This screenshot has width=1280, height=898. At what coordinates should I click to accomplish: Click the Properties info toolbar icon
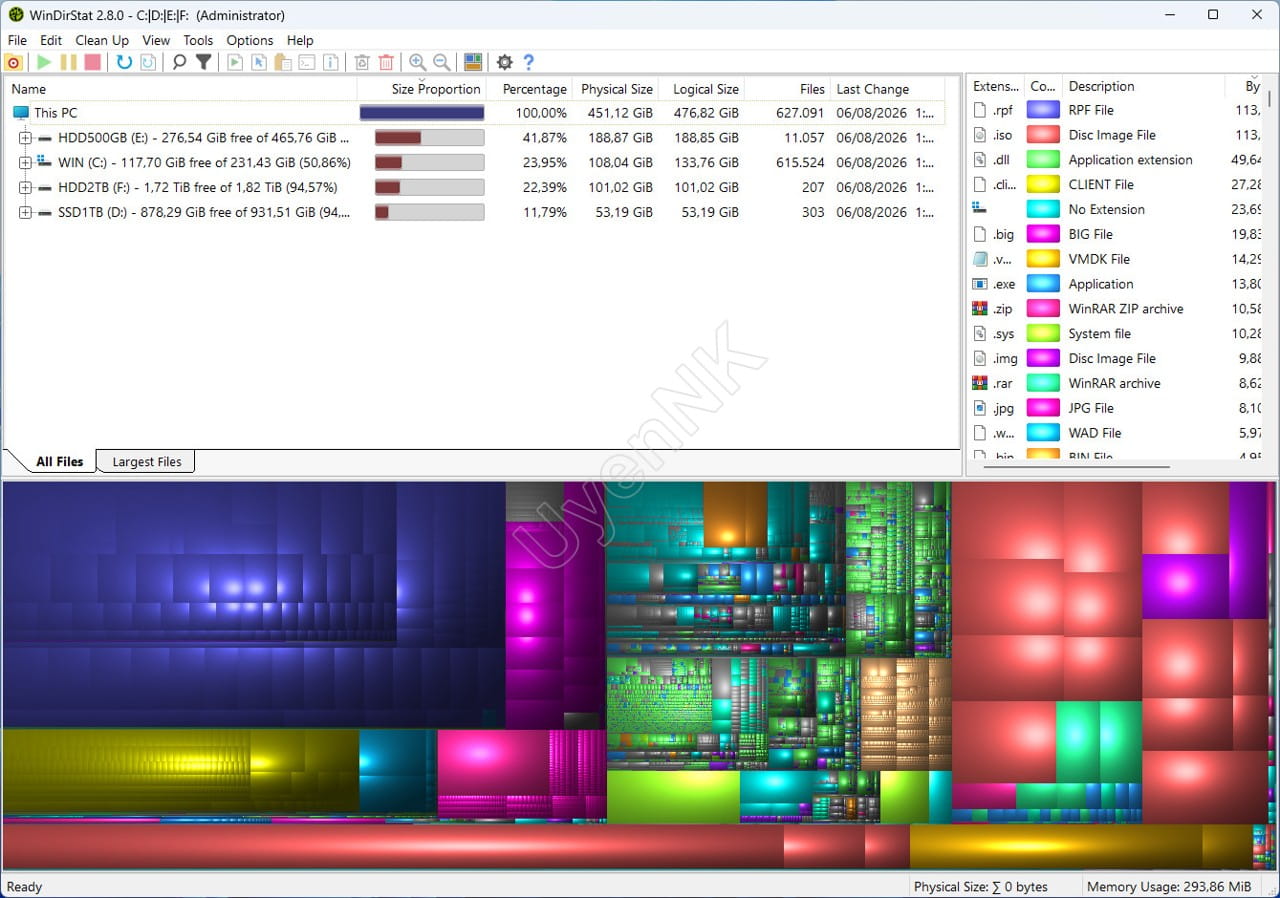[x=331, y=62]
